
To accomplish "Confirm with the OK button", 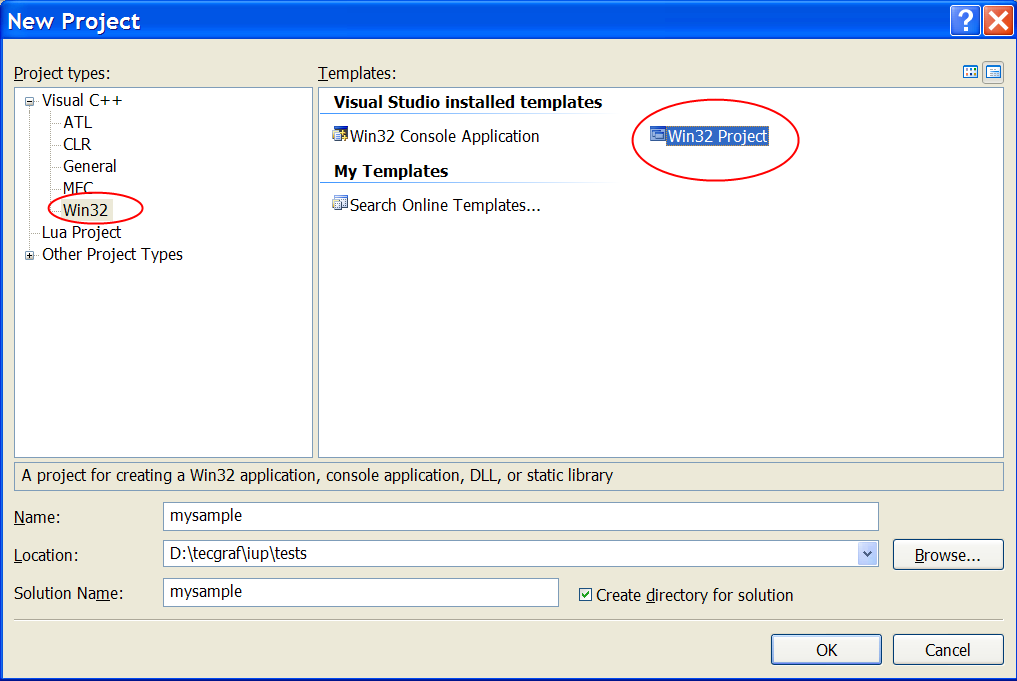I will [x=826, y=650].
